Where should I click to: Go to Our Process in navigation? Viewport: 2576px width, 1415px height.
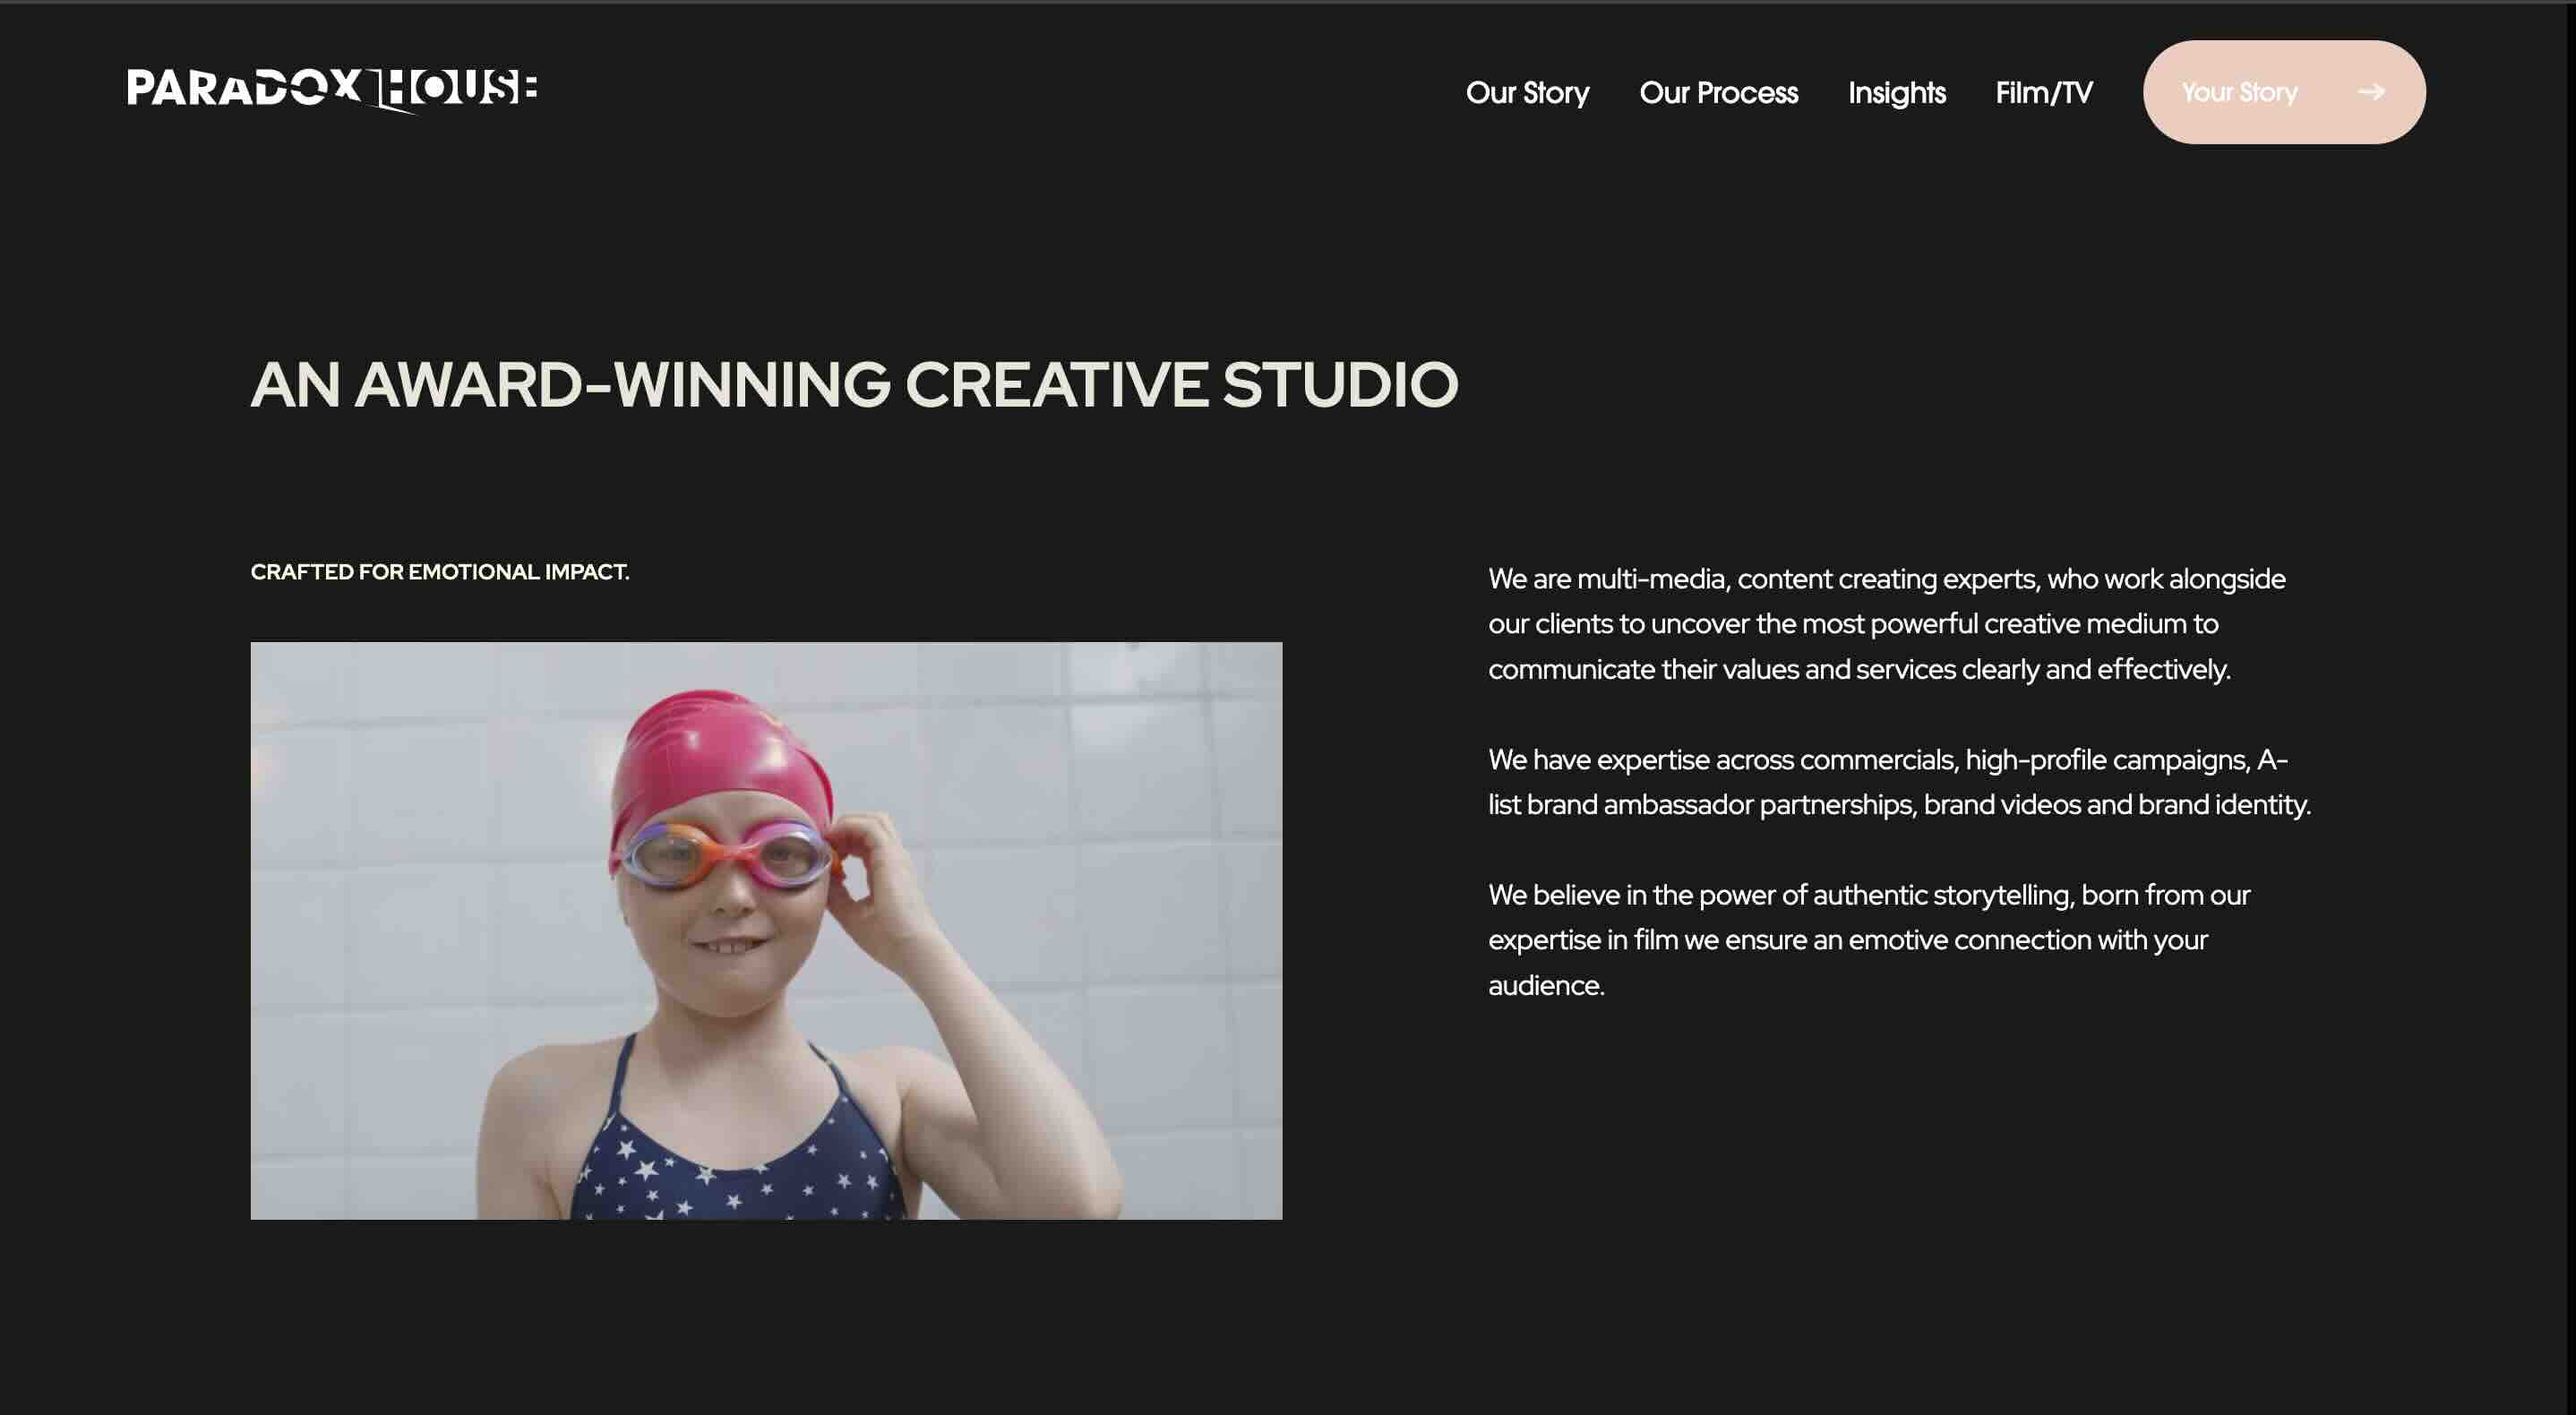1718,93
